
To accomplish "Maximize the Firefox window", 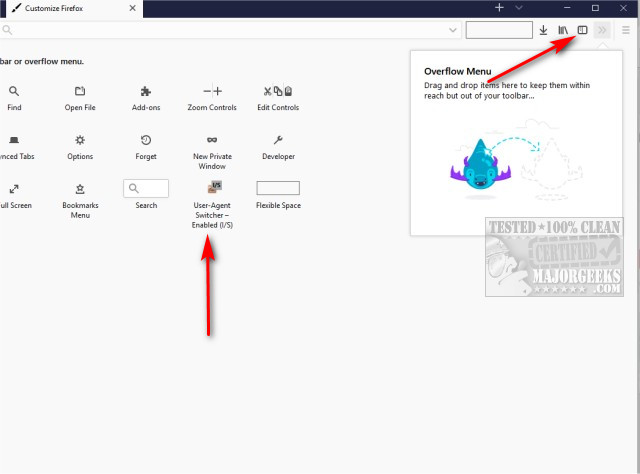I will (595, 8).
